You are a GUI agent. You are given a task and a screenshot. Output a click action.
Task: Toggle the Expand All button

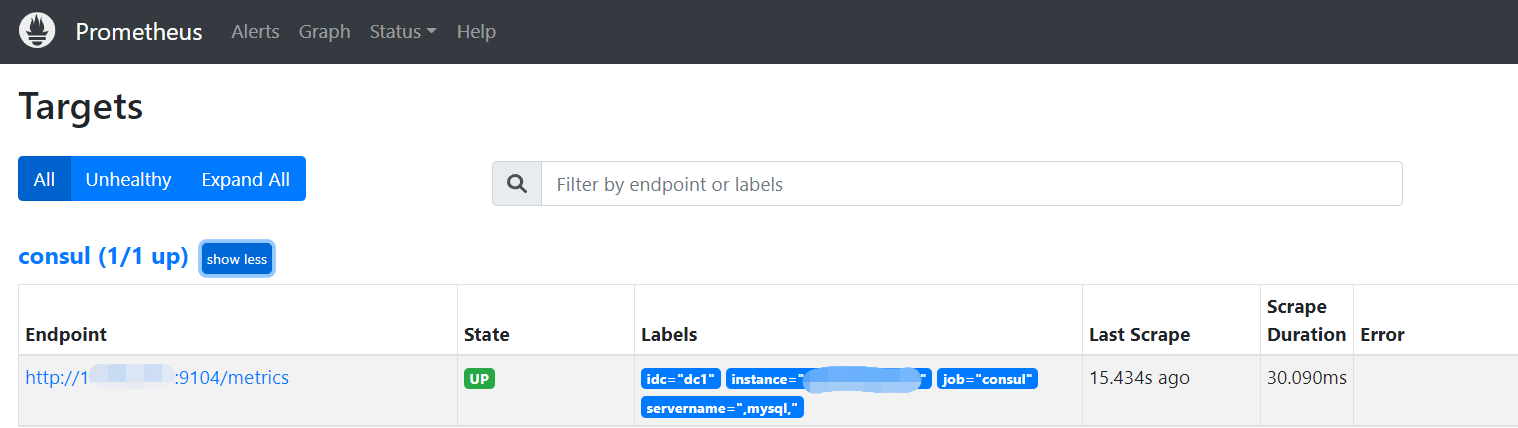pyautogui.click(x=246, y=179)
